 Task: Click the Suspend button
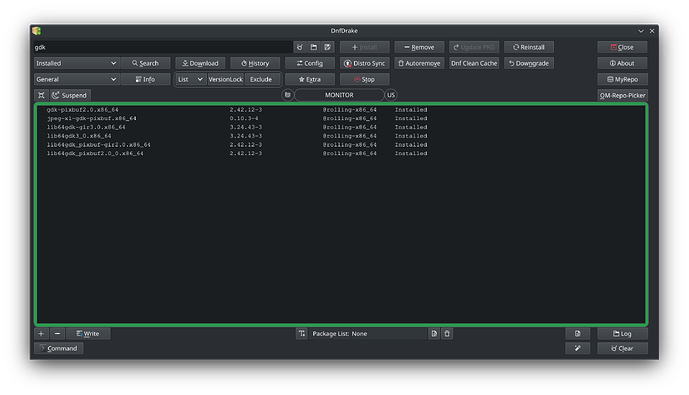70,95
